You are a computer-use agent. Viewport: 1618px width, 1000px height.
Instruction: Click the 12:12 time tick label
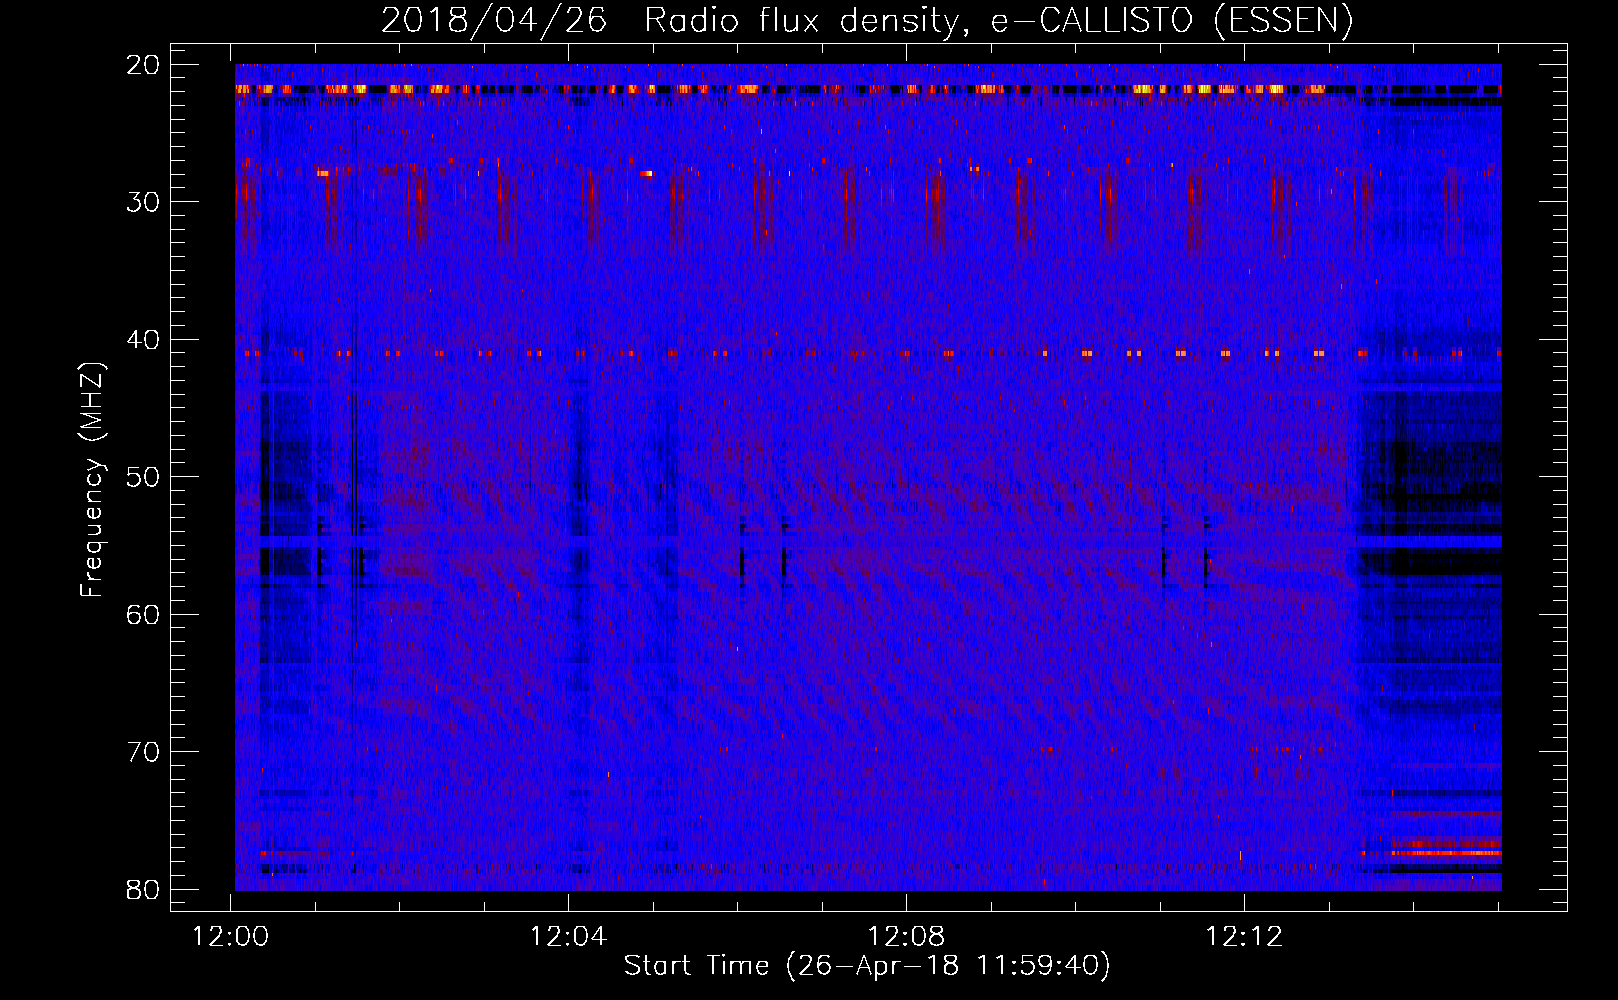(x=1243, y=937)
